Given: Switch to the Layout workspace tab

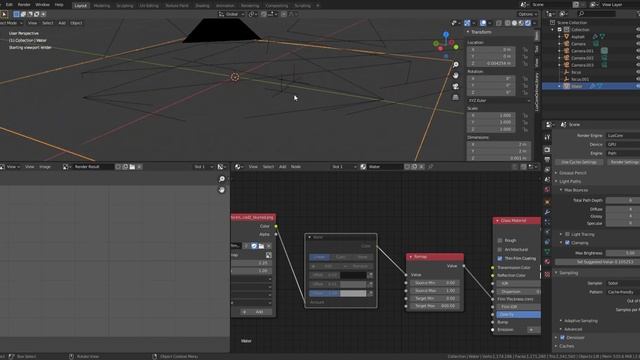Looking at the screenshot, I should pos(80,6).
